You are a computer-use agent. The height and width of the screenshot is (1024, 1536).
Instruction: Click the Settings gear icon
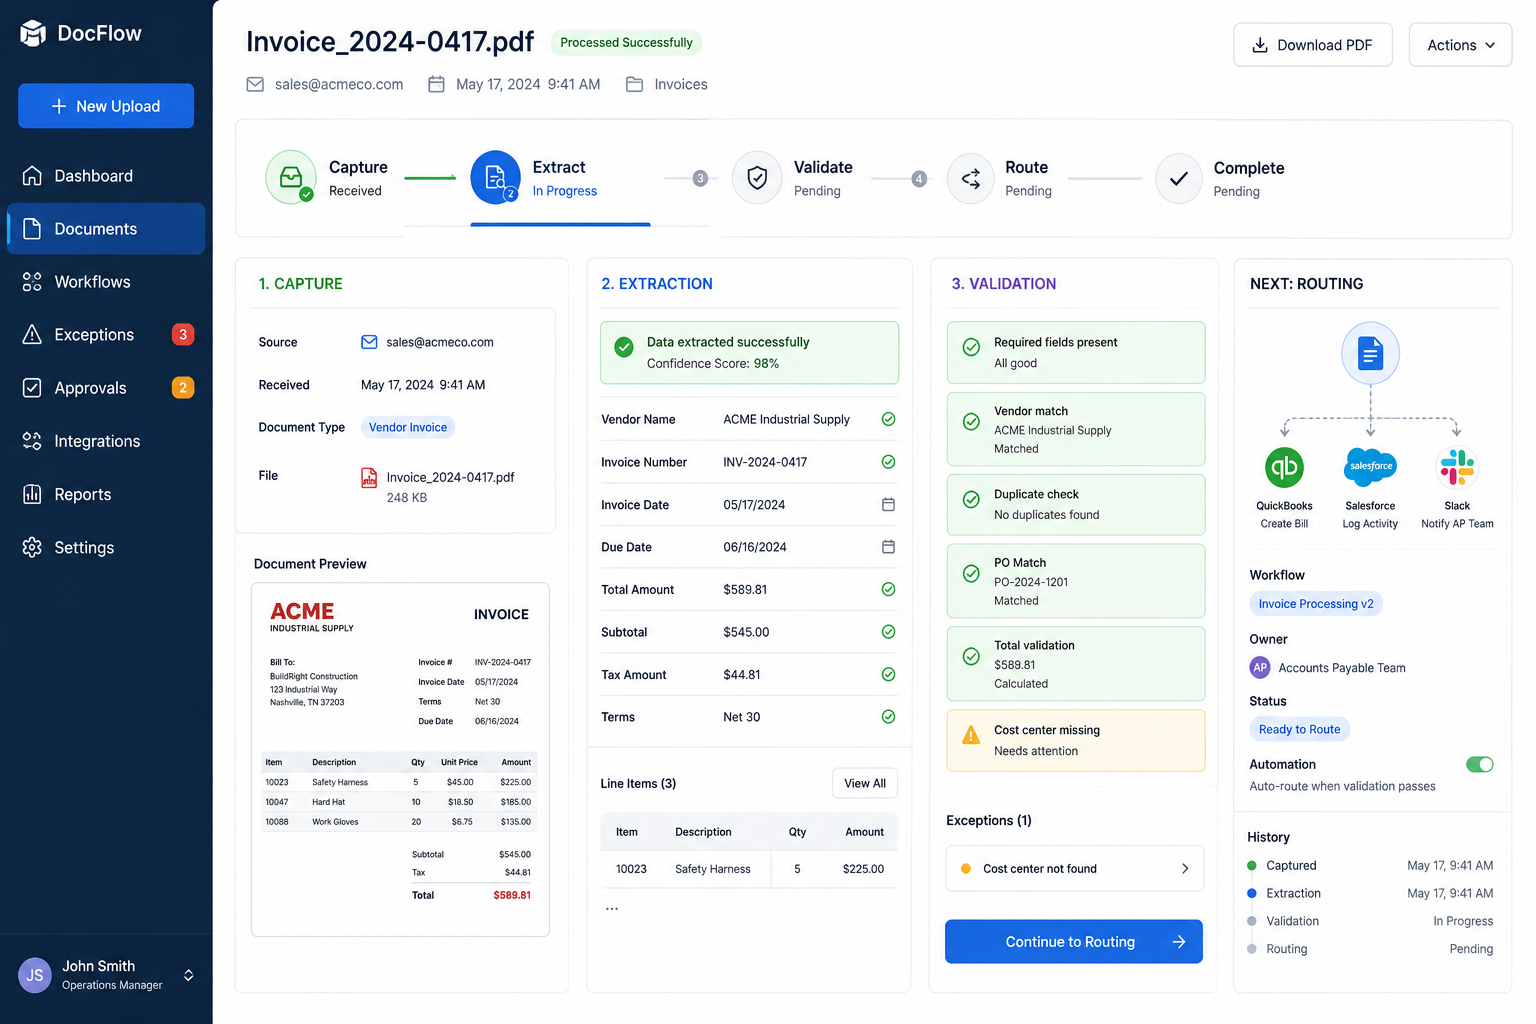pos(32,547)
